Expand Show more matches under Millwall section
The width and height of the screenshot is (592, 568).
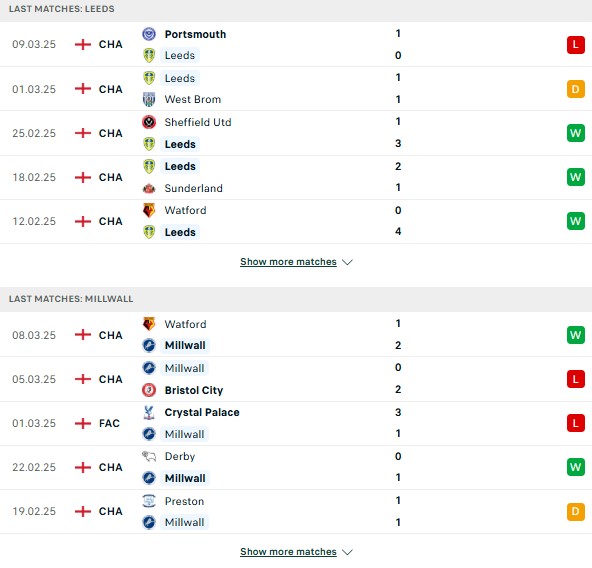[x=288, y=552]
